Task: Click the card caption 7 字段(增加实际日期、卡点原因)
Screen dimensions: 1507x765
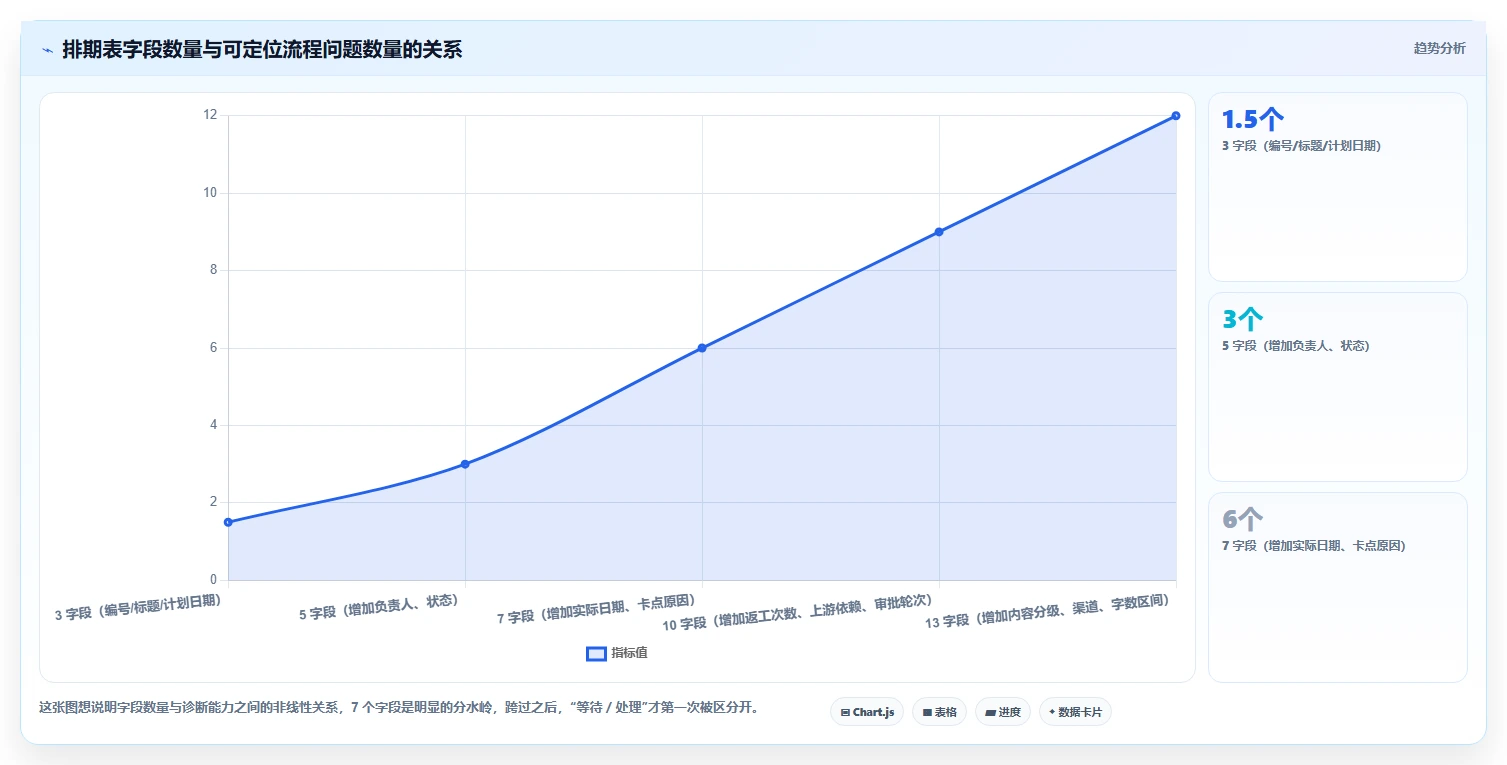Action: point(1313,546)
